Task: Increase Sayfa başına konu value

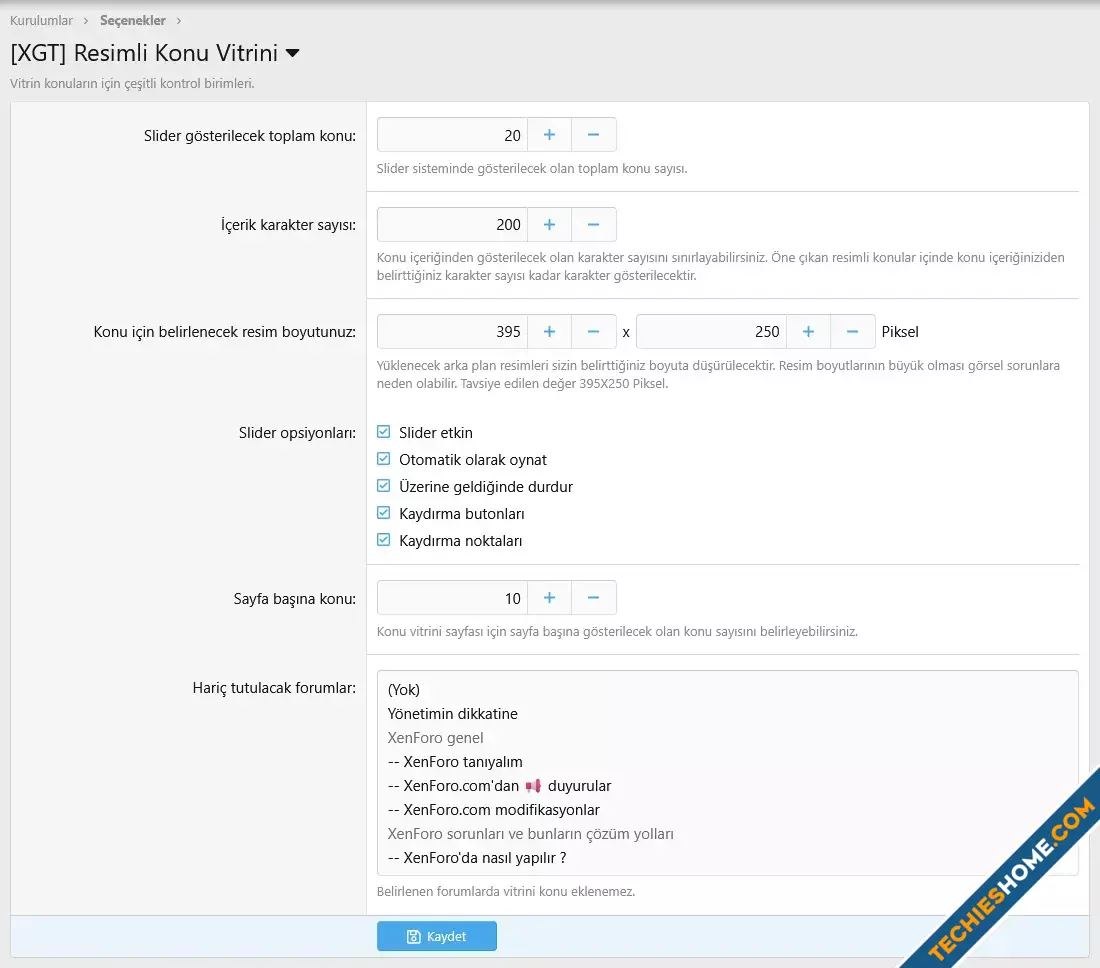Action: point(549,598)
